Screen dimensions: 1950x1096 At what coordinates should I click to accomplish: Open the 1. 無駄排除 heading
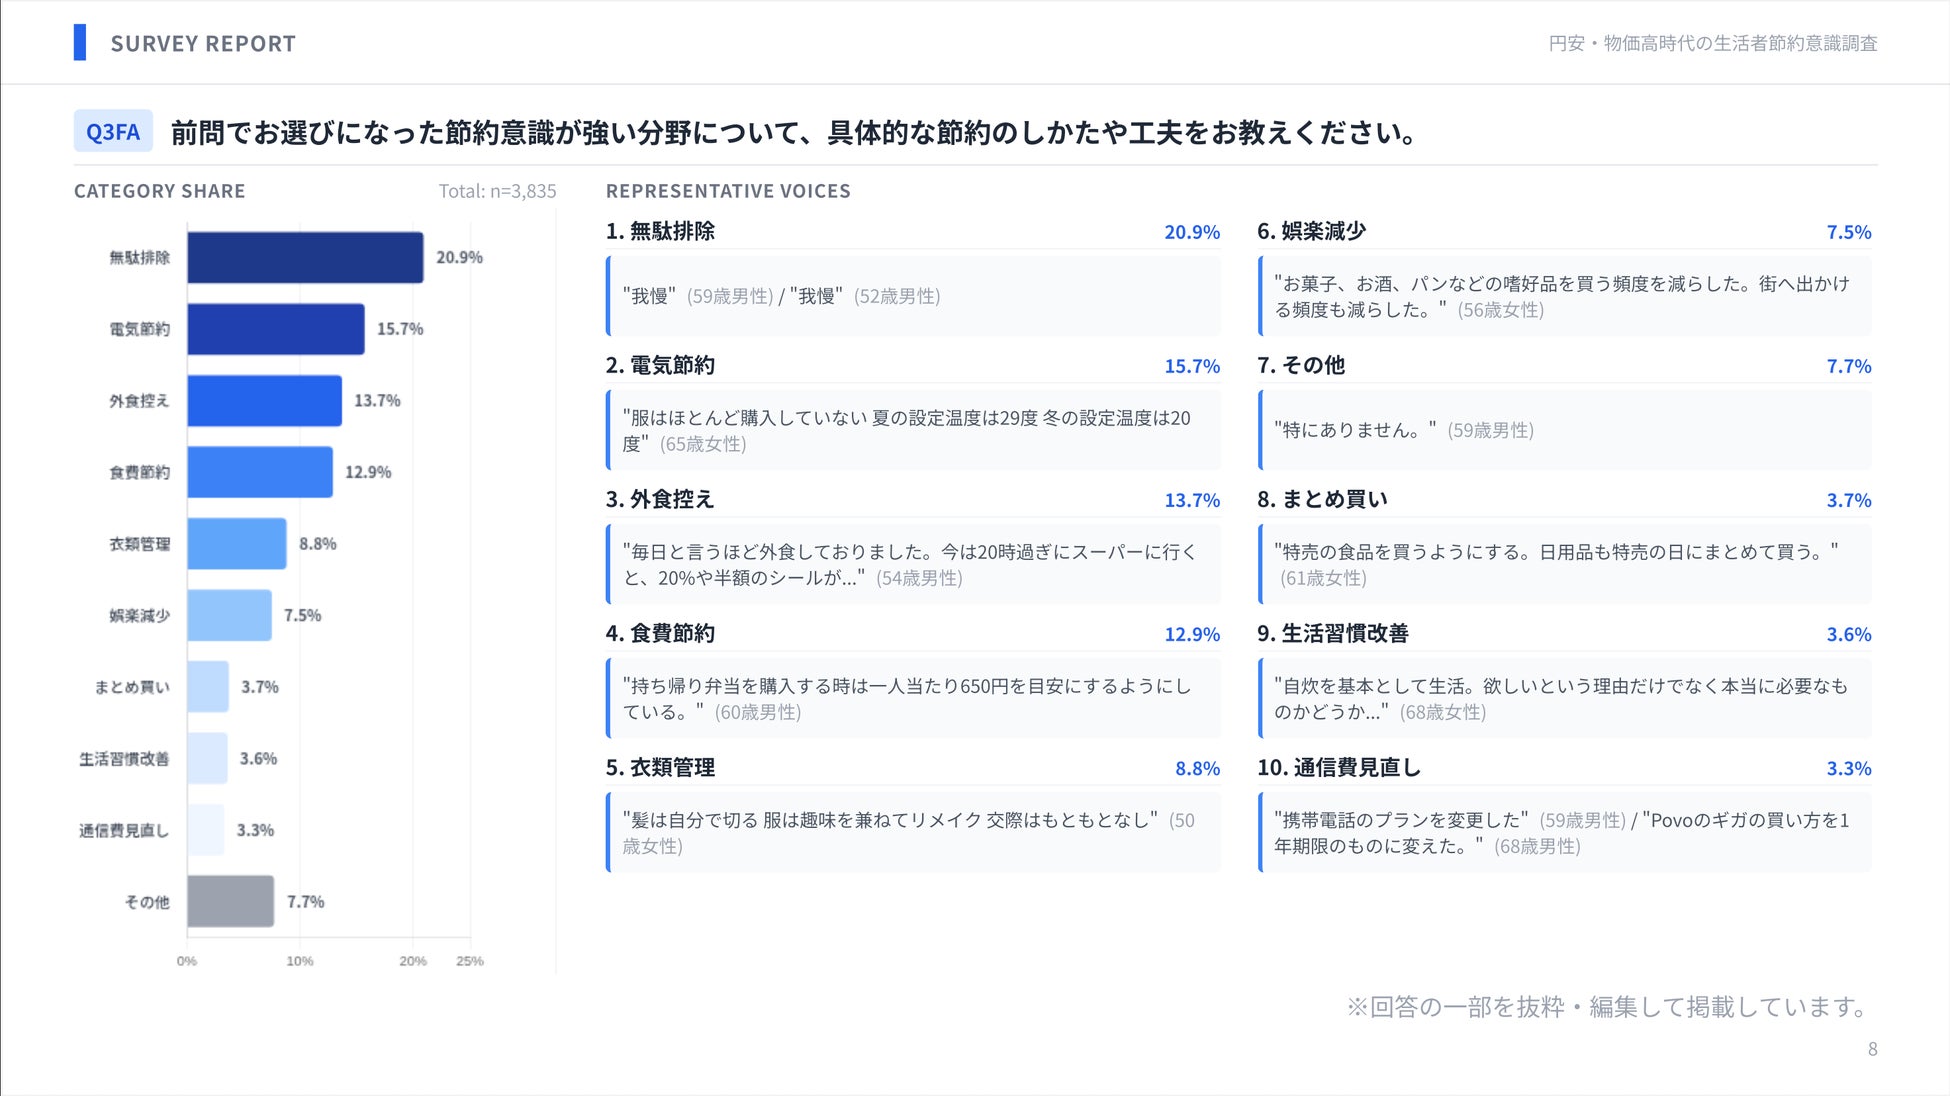coord(660,231)
